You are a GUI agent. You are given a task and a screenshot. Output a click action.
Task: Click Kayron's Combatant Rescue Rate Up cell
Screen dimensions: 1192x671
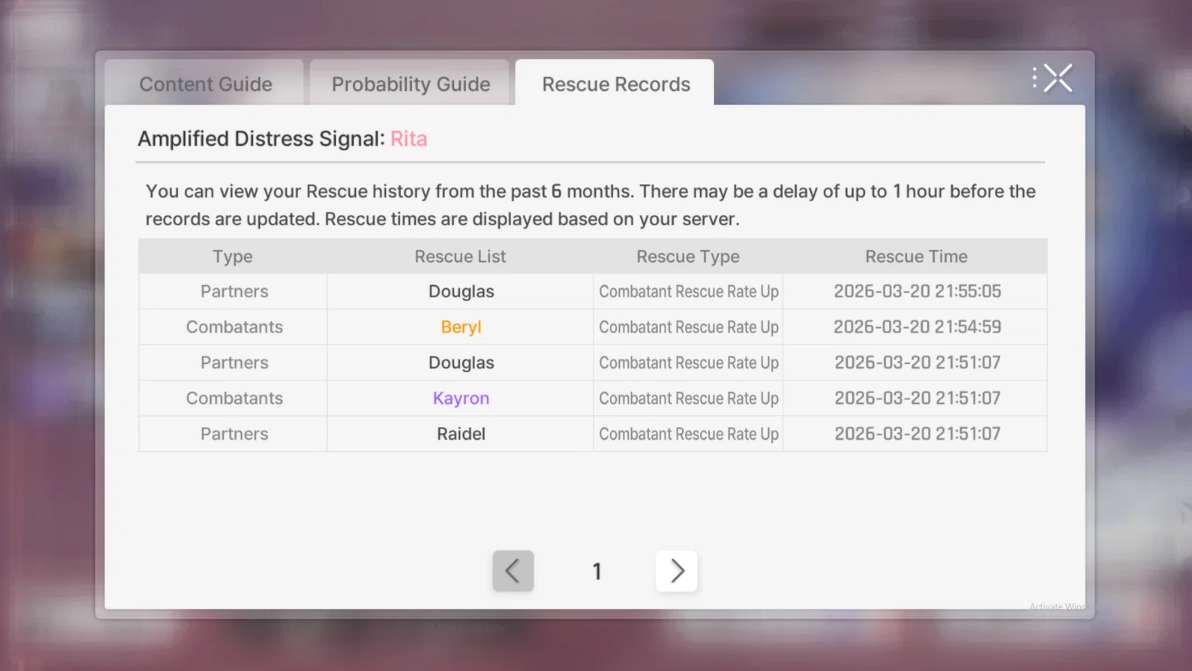point(689,398)
